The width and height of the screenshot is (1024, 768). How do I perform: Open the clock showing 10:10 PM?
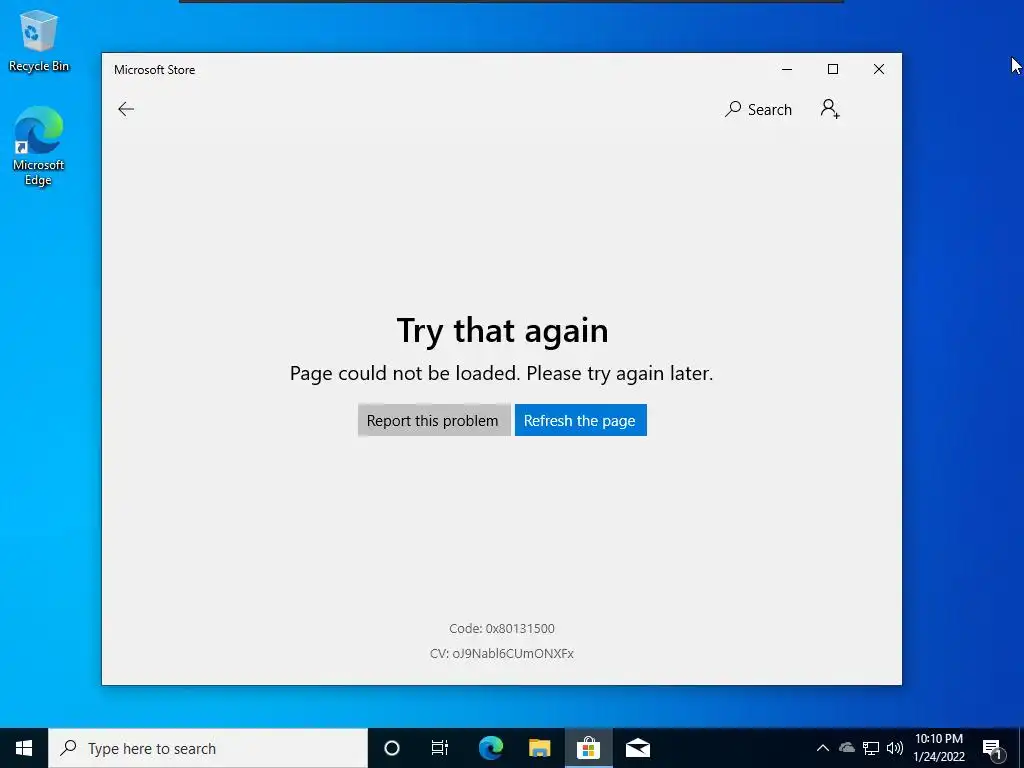click(x=938, y=748)
